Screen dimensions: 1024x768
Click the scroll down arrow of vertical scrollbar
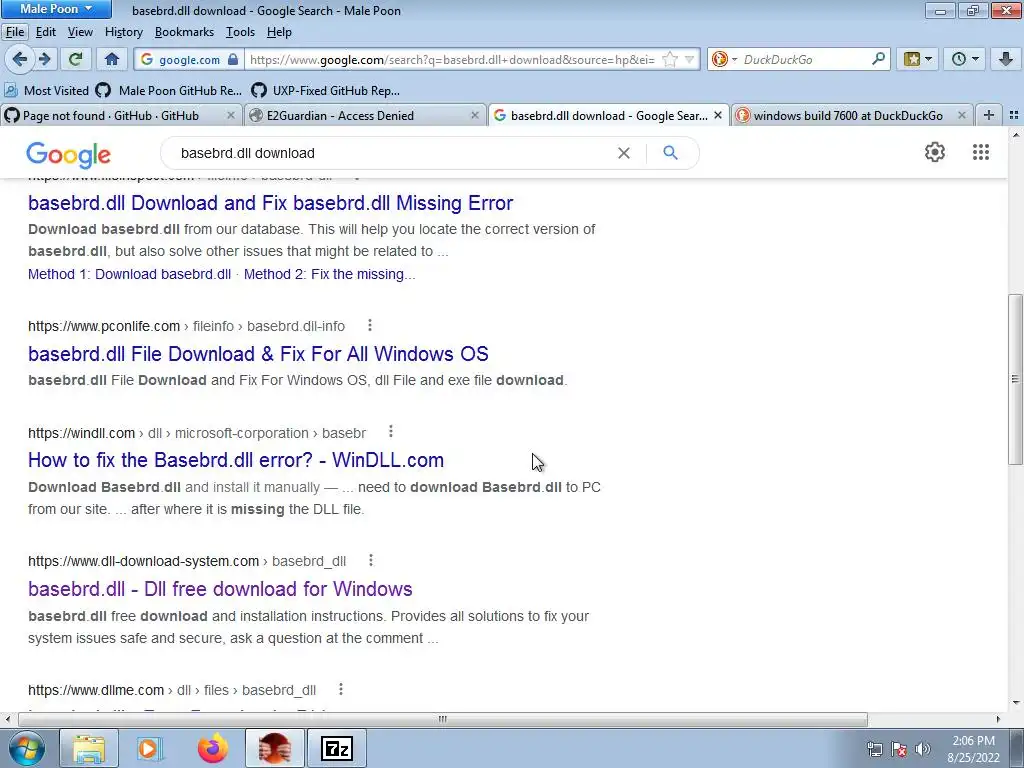tap(1016, 703)
